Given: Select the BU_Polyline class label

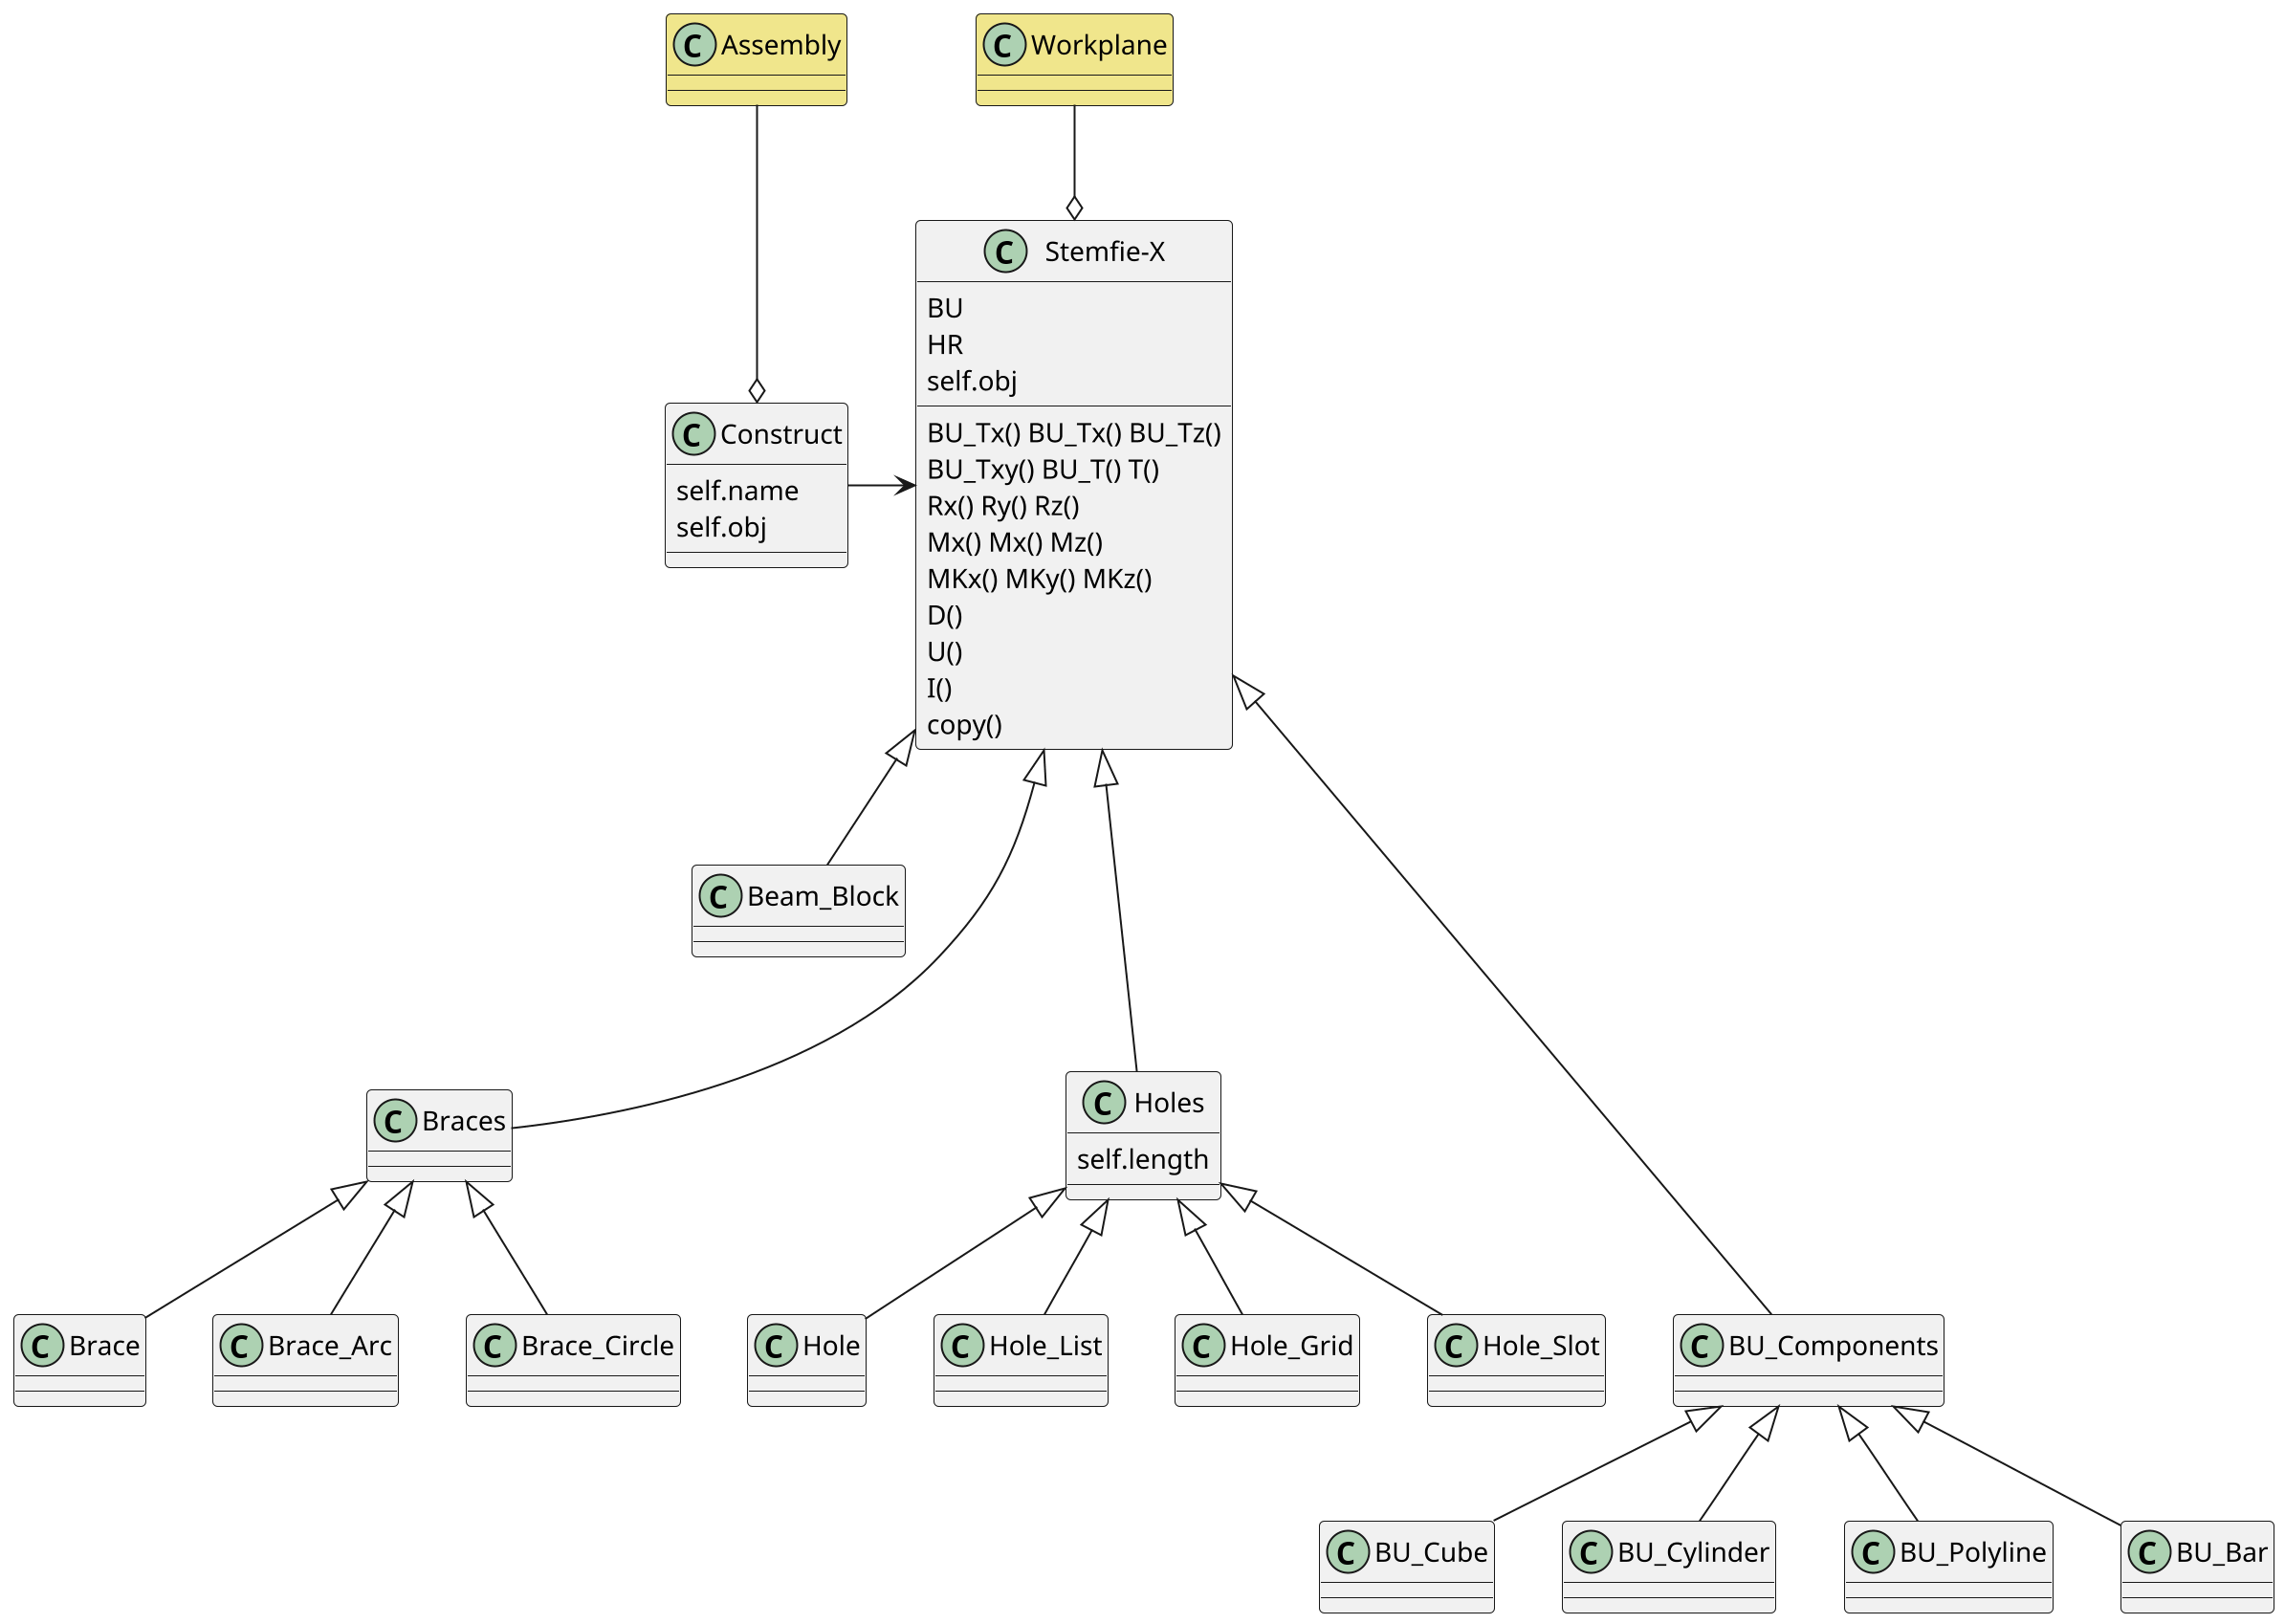Looking at the screenshot, I should point(1972,1553).
